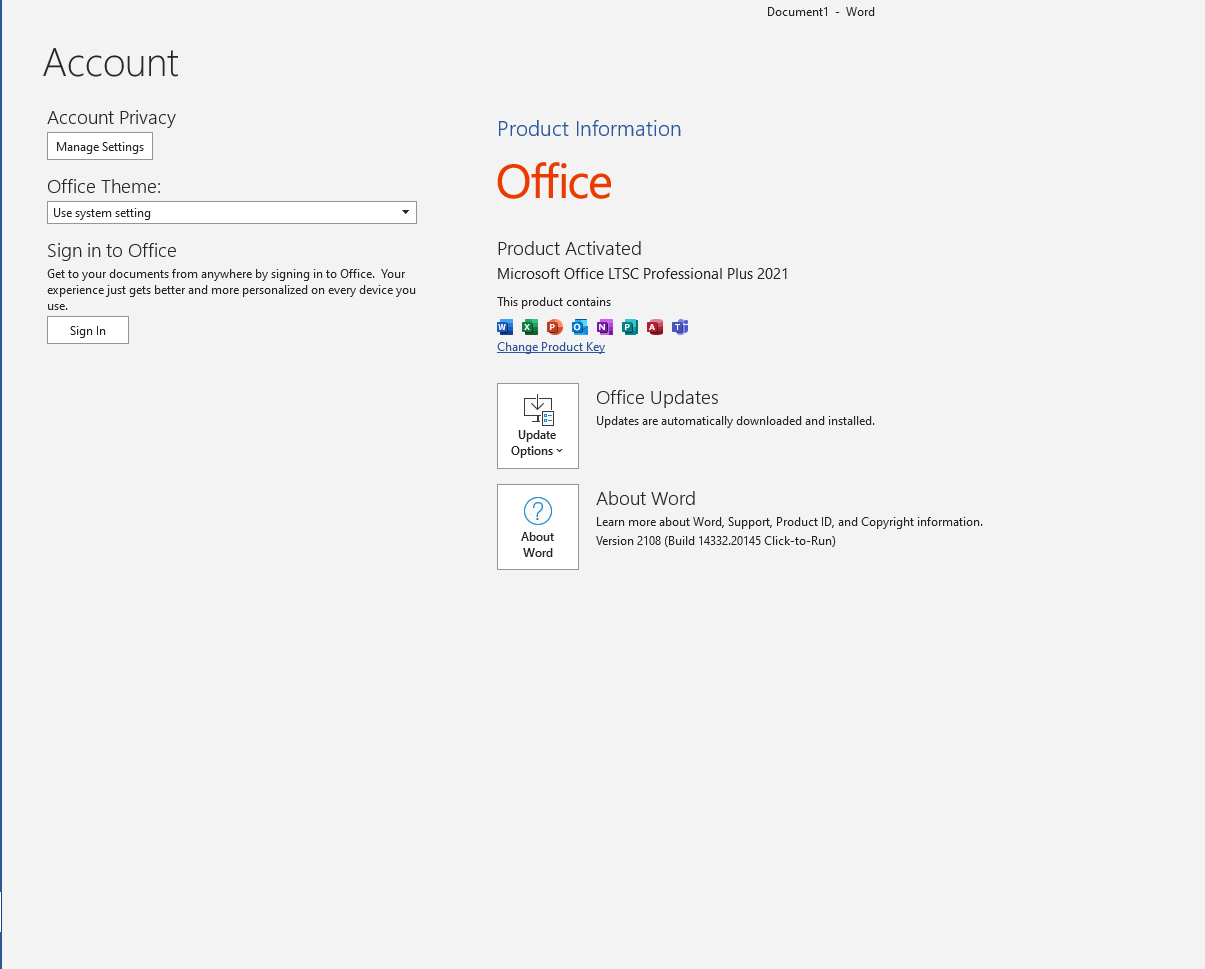The height and width of the screenshot is (969, 1205).
Task: Open the About Word dialog
Action: point(538,527)
